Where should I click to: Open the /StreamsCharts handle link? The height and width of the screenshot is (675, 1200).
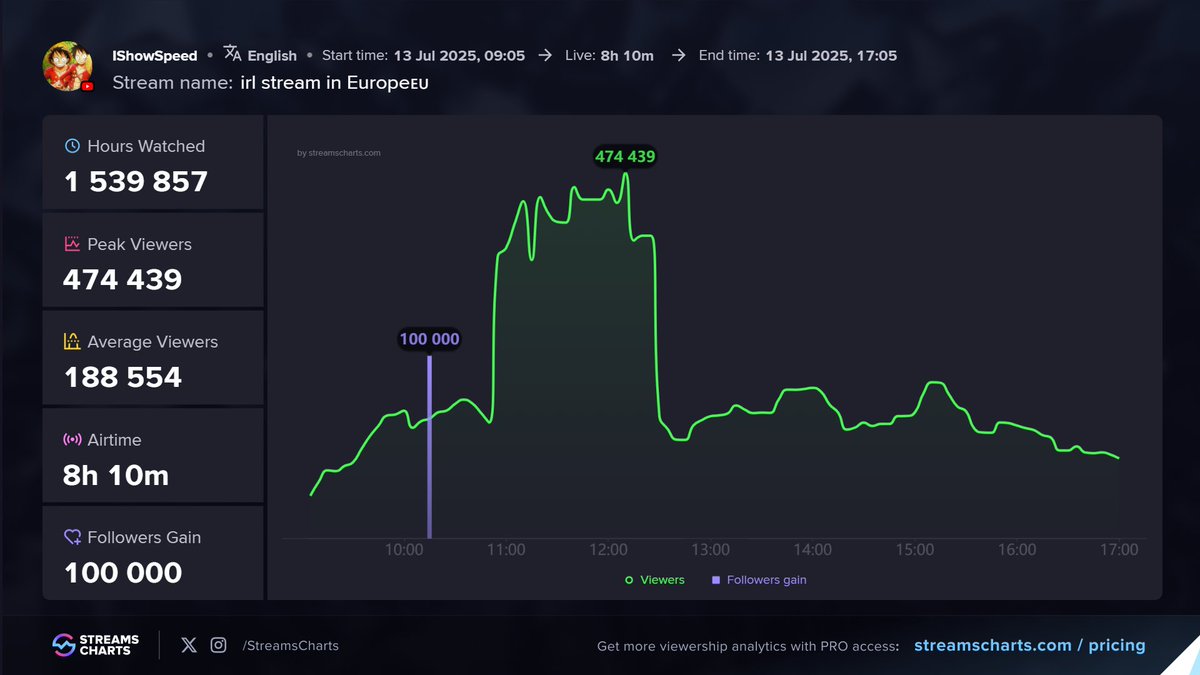click(290, 645)
